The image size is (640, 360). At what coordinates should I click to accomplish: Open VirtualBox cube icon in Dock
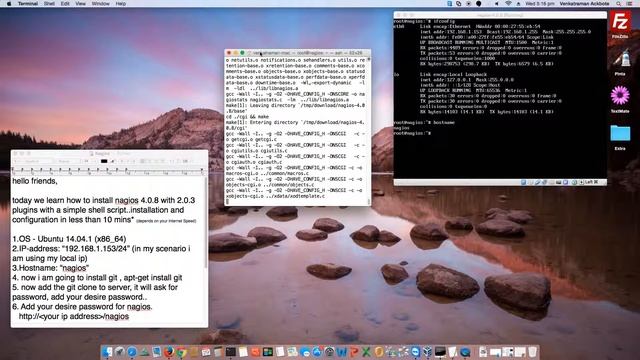[427, 352]
